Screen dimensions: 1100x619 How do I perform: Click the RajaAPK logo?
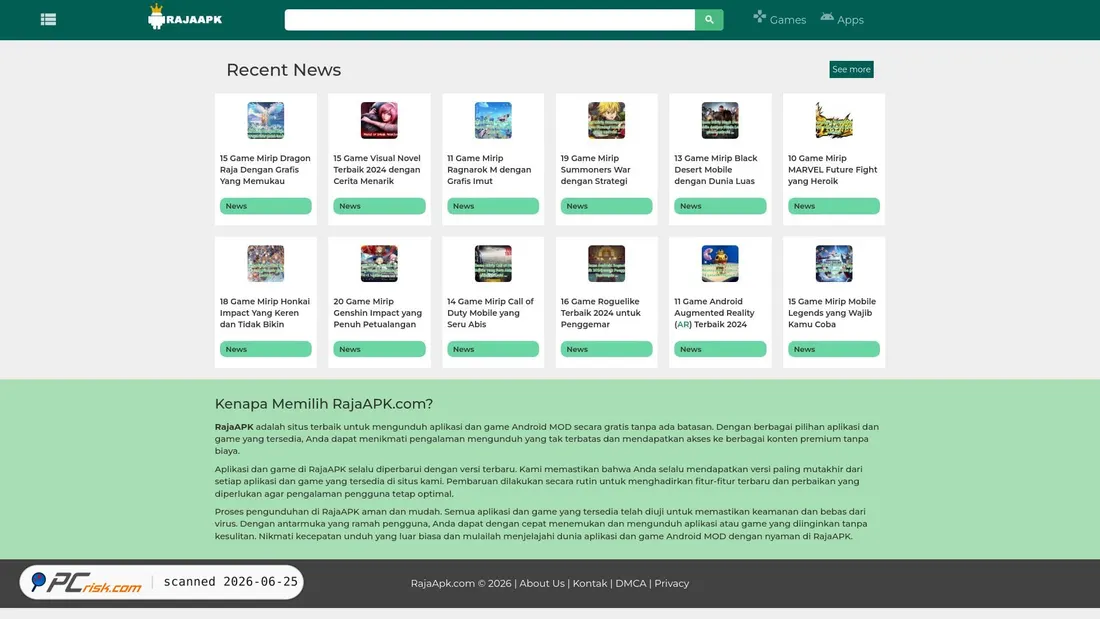pyautogui.click(x=185, y=17)
